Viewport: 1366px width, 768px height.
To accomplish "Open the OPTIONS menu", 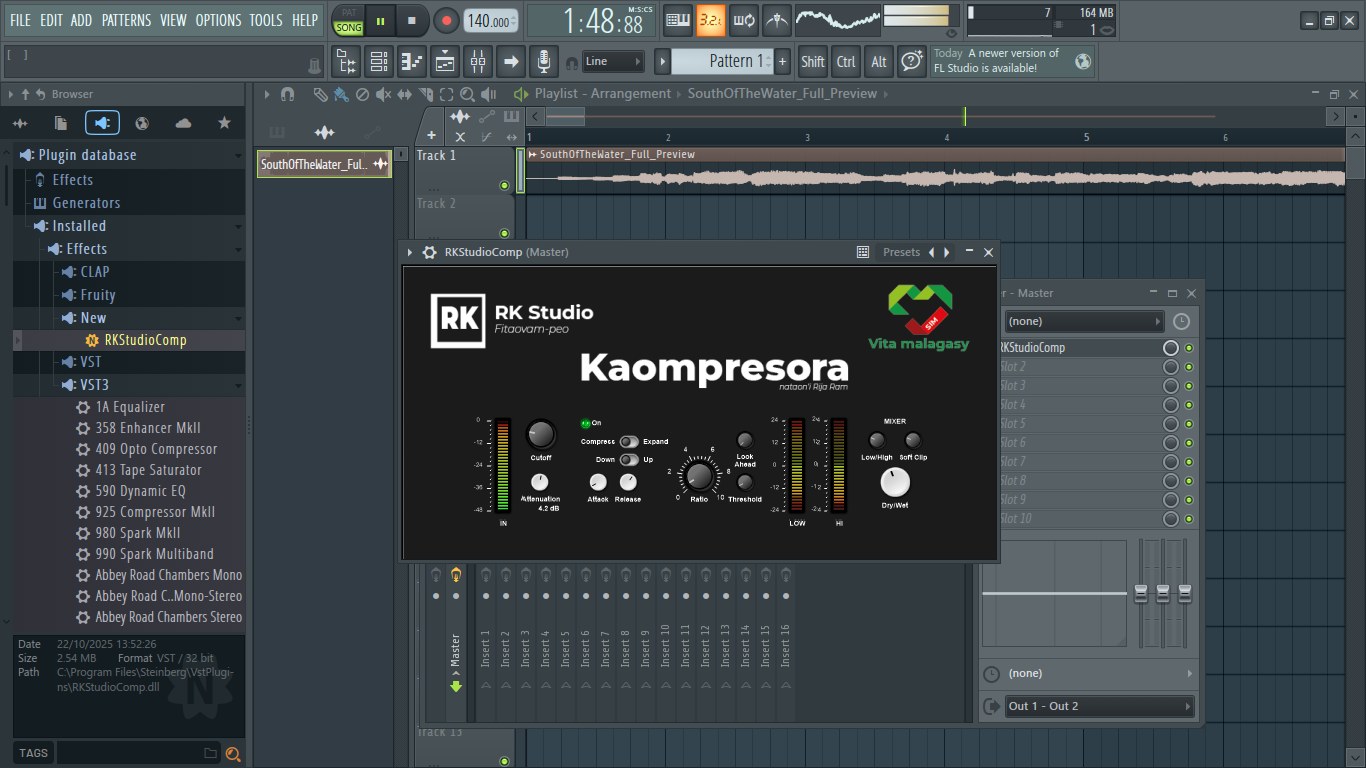I will [x=218, y=20].
